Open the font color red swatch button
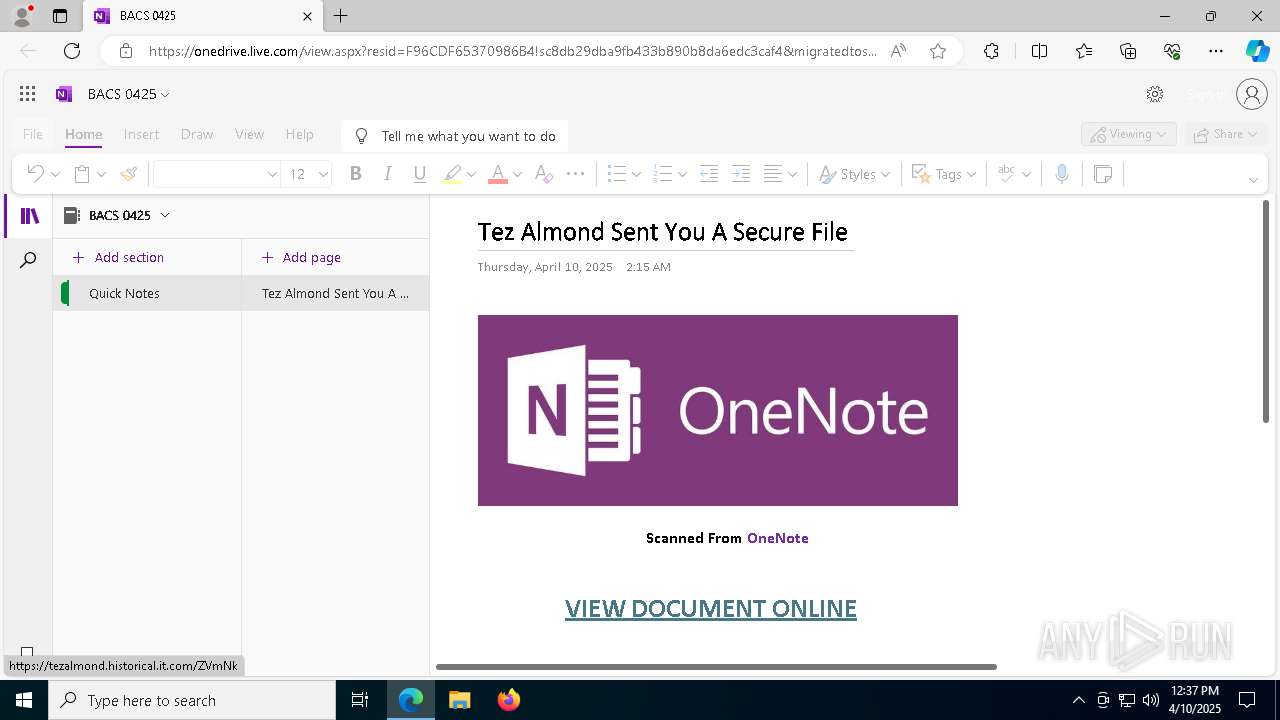1280x720 pixels. click(x=497, y=174)
